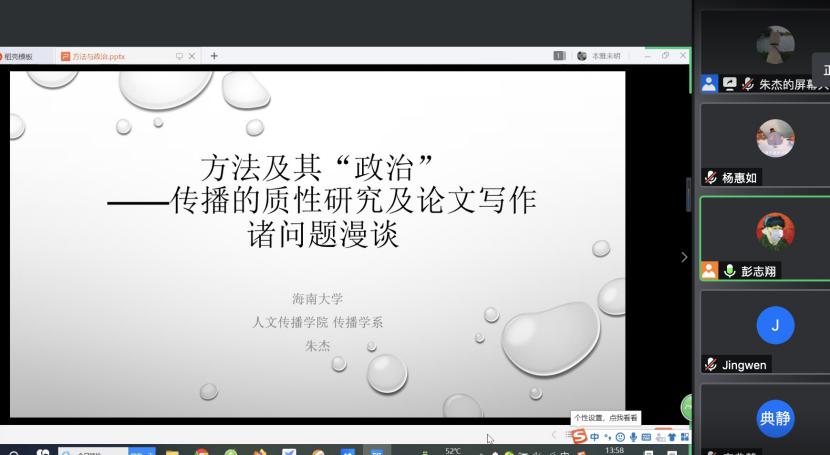Click the Sogou microphone voice input icon

(x=633, y=437)
